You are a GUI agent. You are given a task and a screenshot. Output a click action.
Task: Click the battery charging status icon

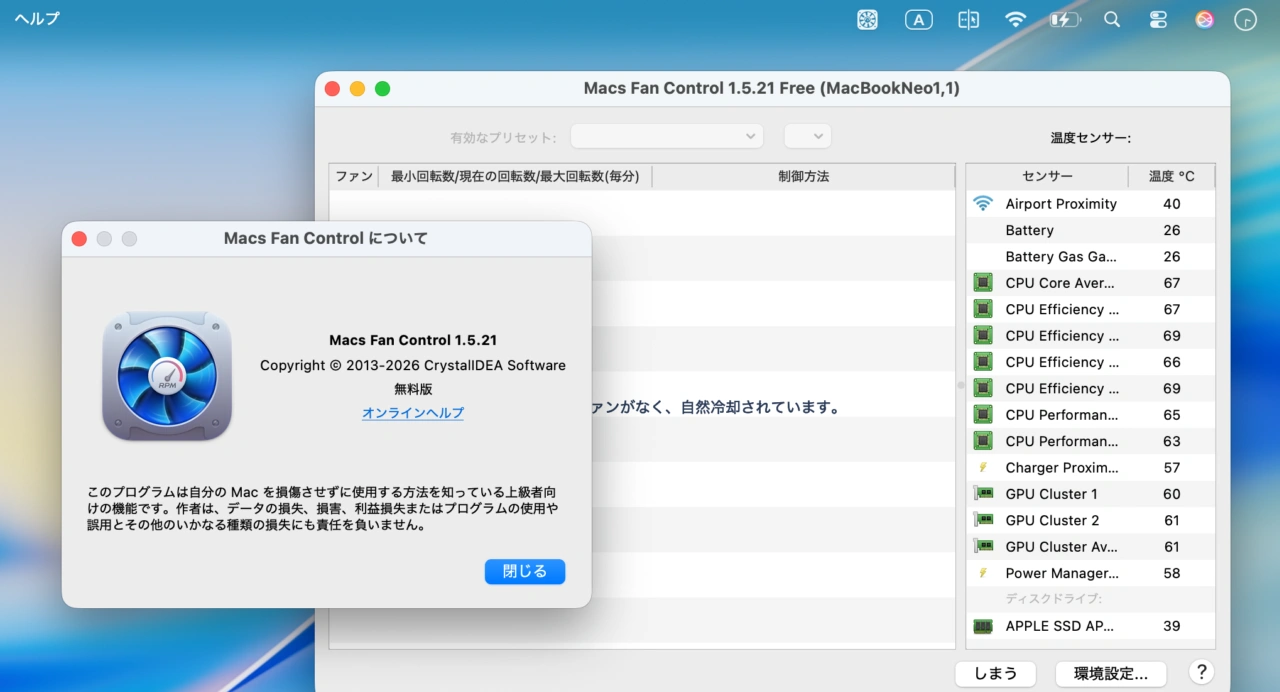pyautogui.click(x=1064, y=20)
